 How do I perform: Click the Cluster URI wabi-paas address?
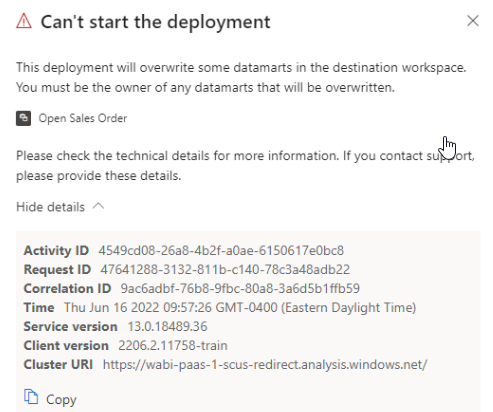pyautogui.click(x=265, y=365)
